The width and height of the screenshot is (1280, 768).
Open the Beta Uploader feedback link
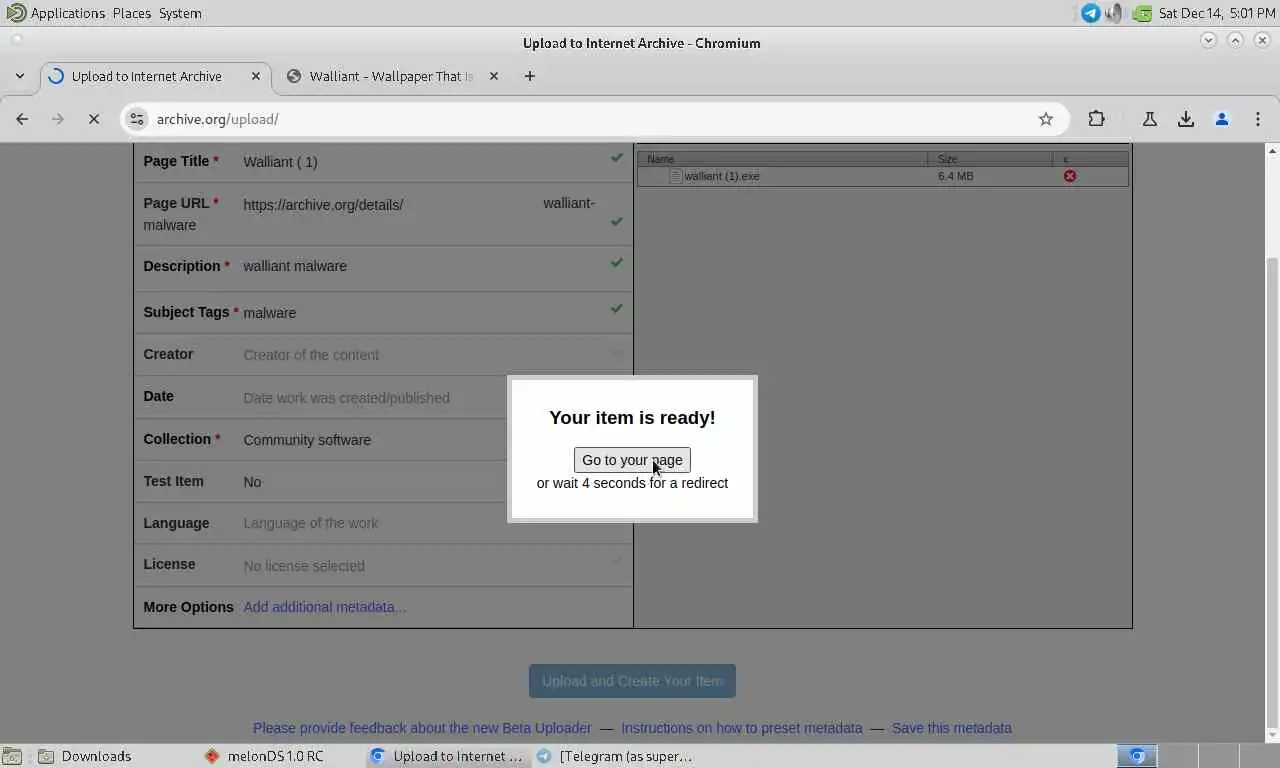[x=422, y=728]
